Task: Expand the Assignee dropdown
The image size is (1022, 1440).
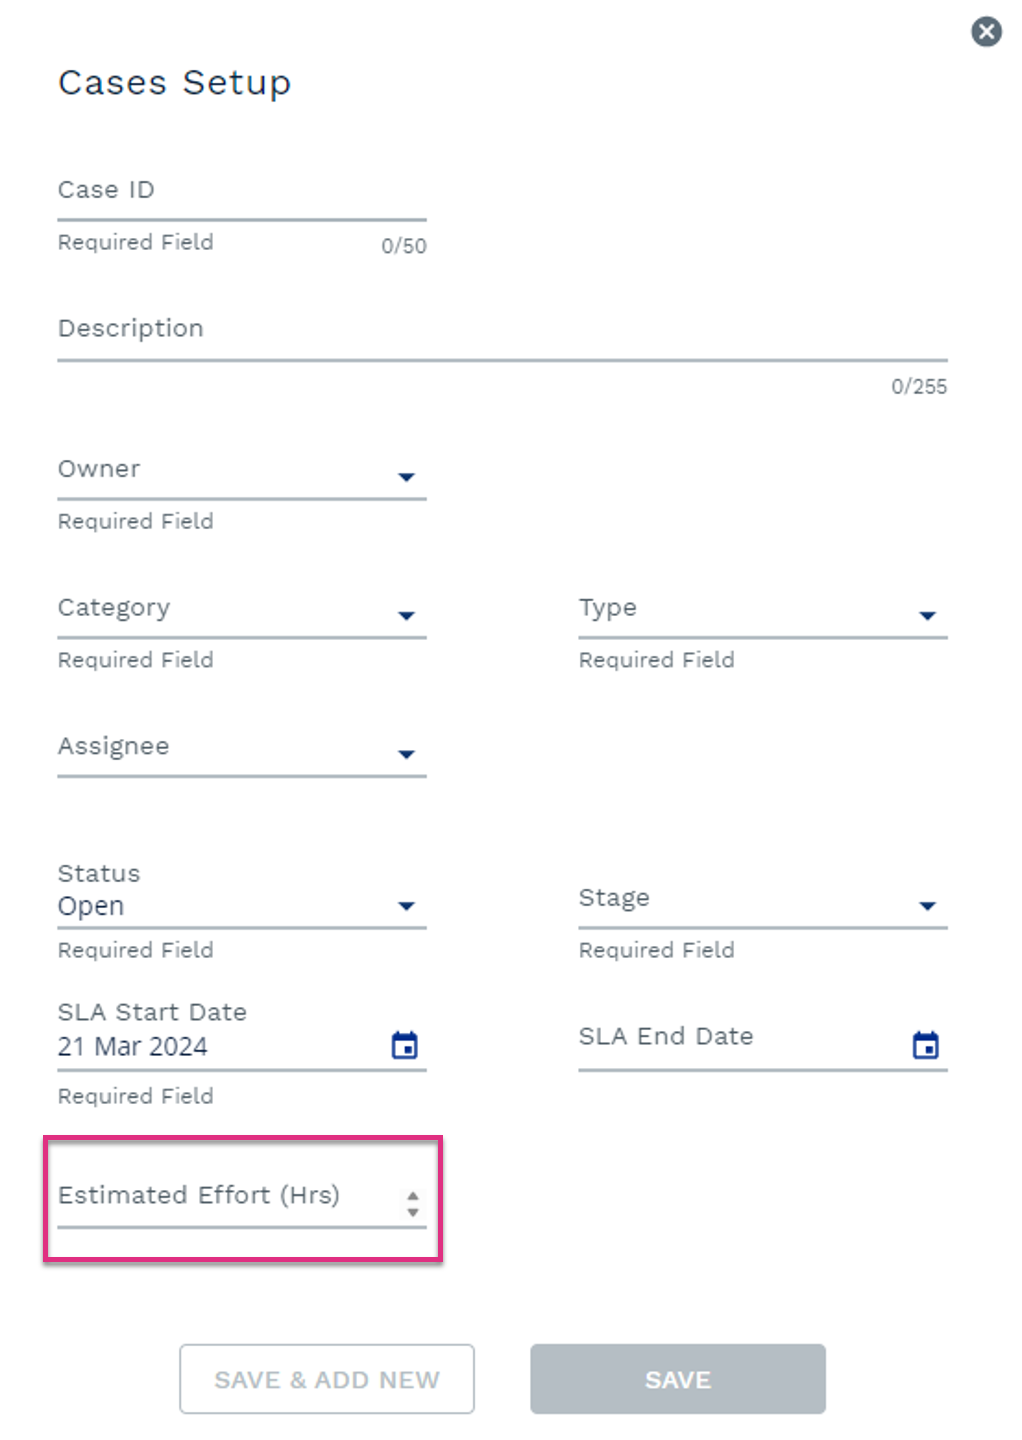Action: (x=406, y=754)
